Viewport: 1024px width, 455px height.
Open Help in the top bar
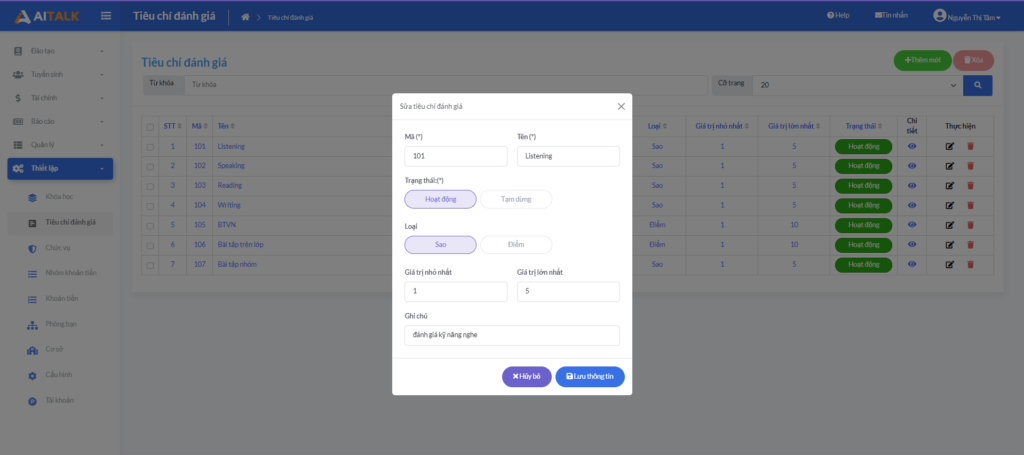[838, 16]
